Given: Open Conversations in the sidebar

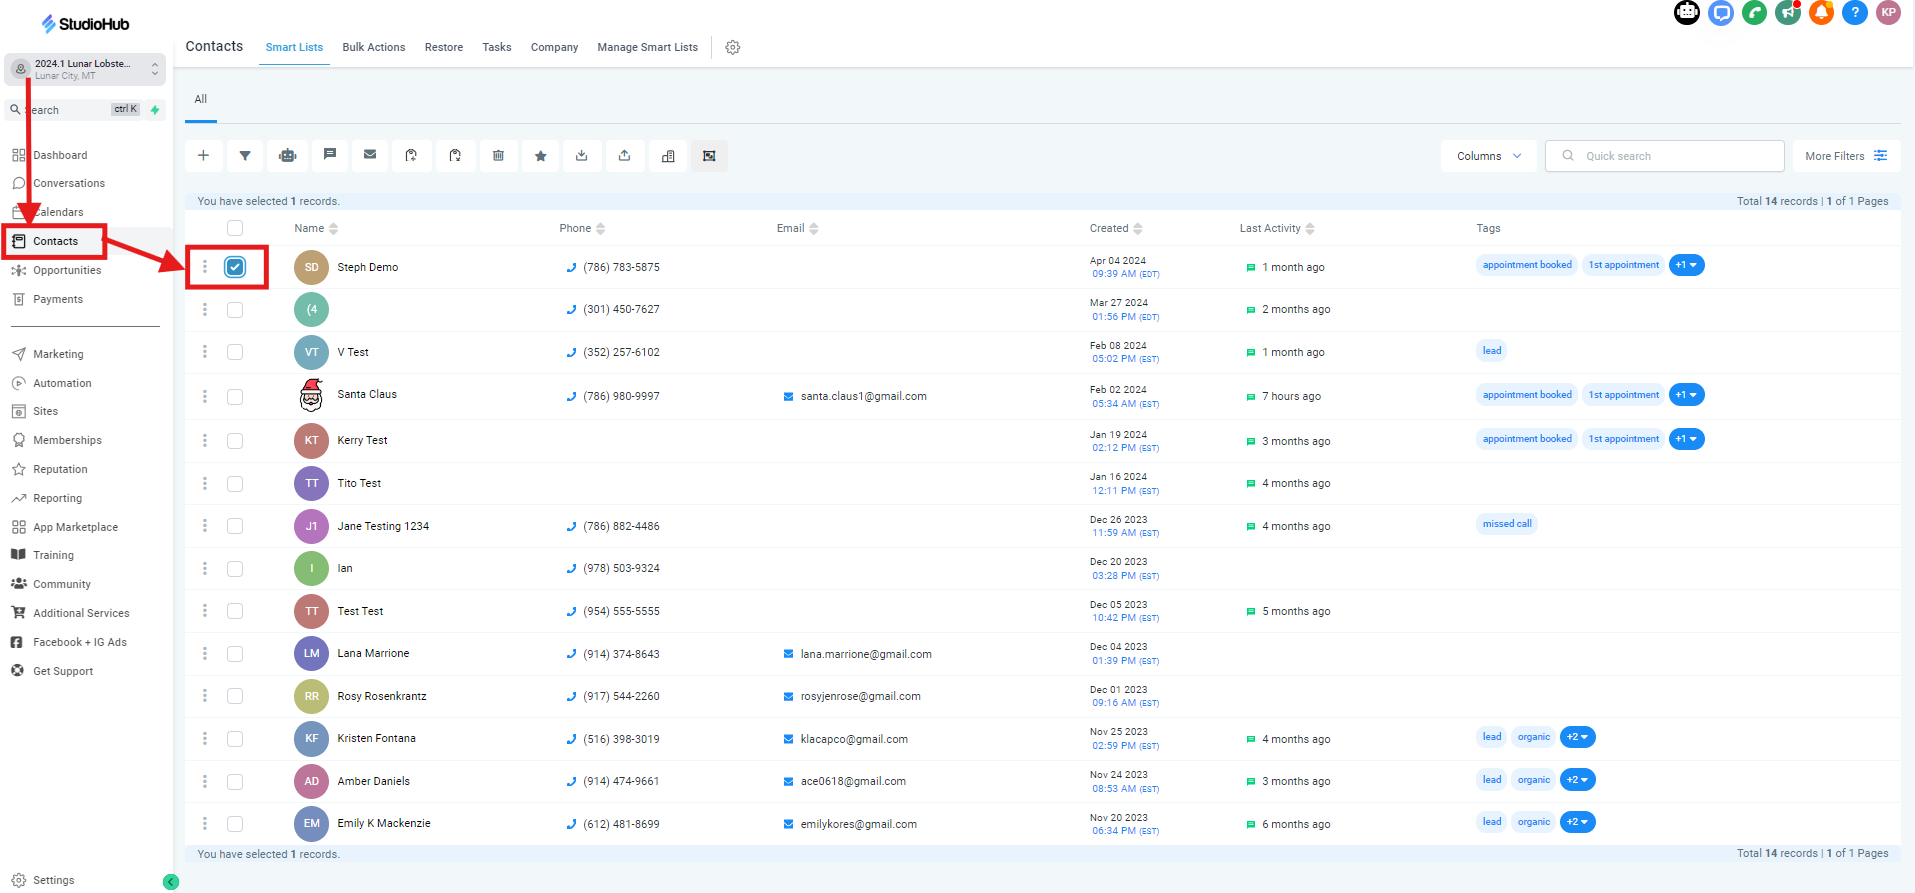Looking at the screenshot, I should pyautogui.click(x=68, y=183).
